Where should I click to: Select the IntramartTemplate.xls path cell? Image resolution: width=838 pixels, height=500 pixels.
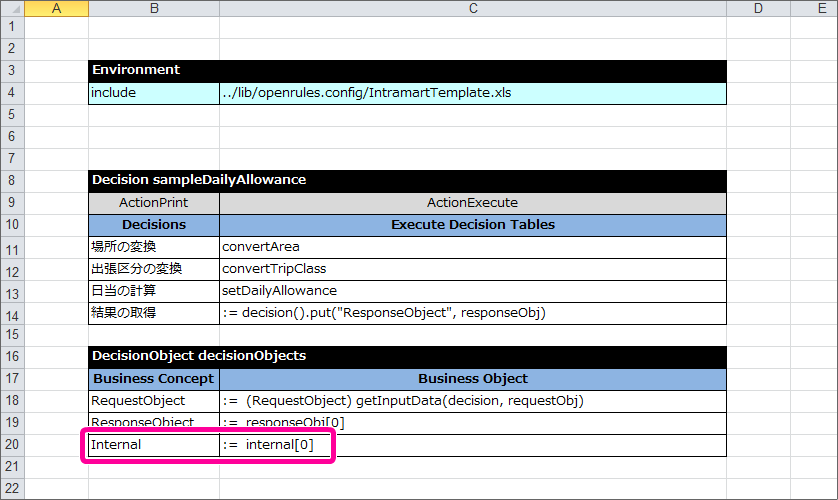click(473, 93)
